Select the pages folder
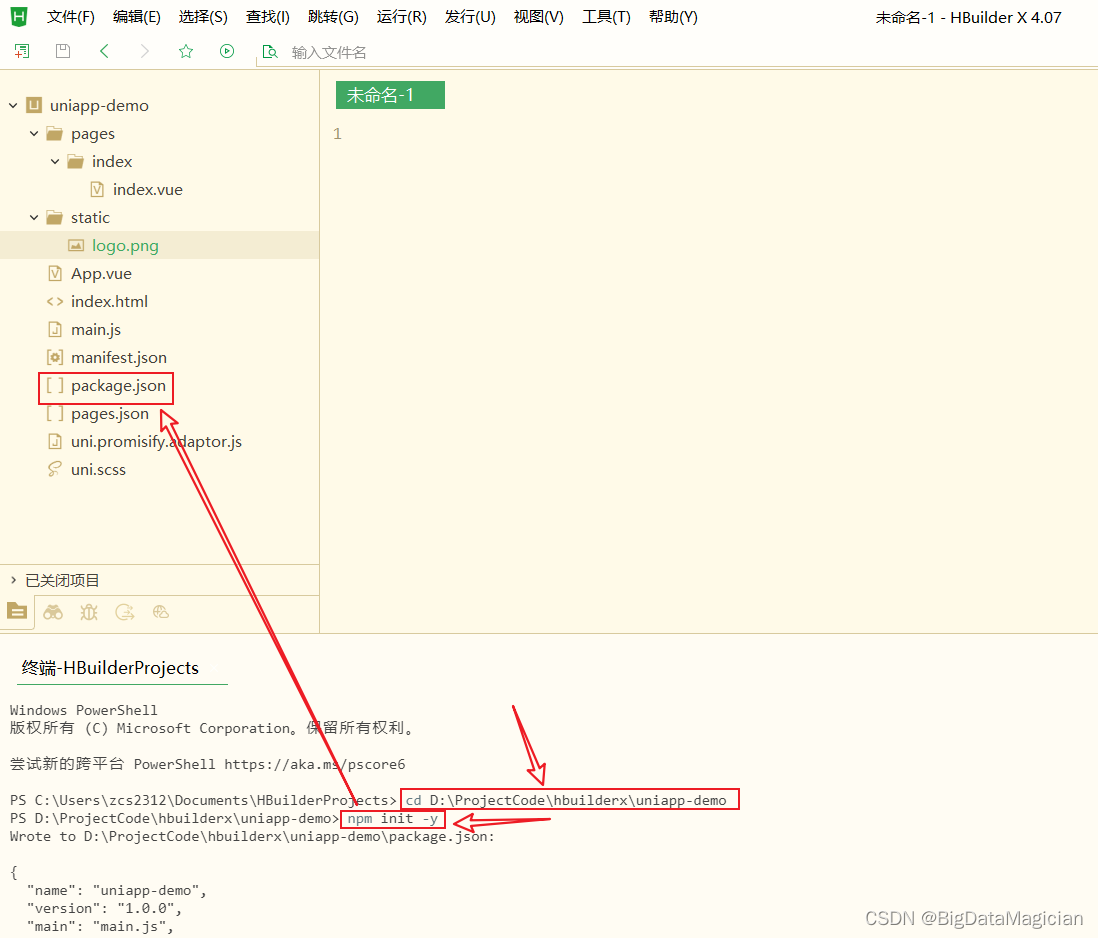The image size is (1098, 938). point(92,134)
